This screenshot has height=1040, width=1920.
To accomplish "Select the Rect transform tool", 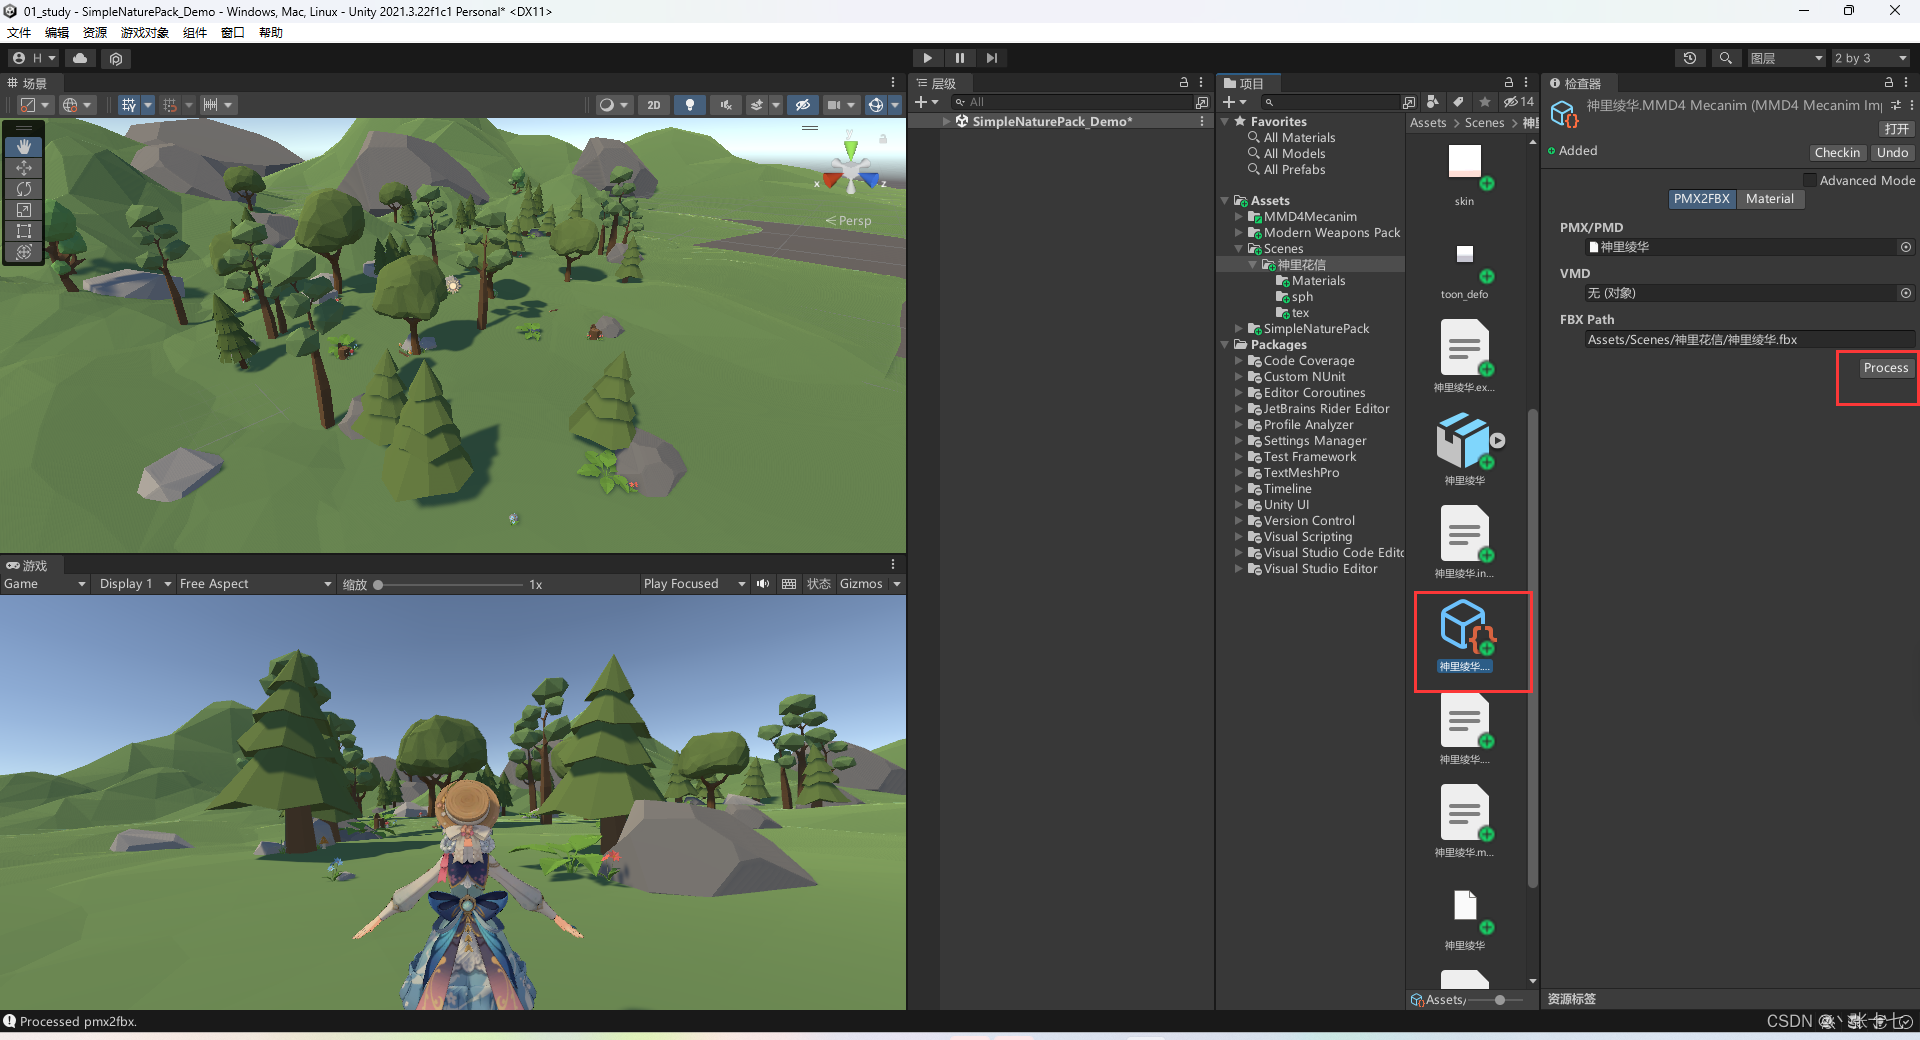I will tap(23, 231).
